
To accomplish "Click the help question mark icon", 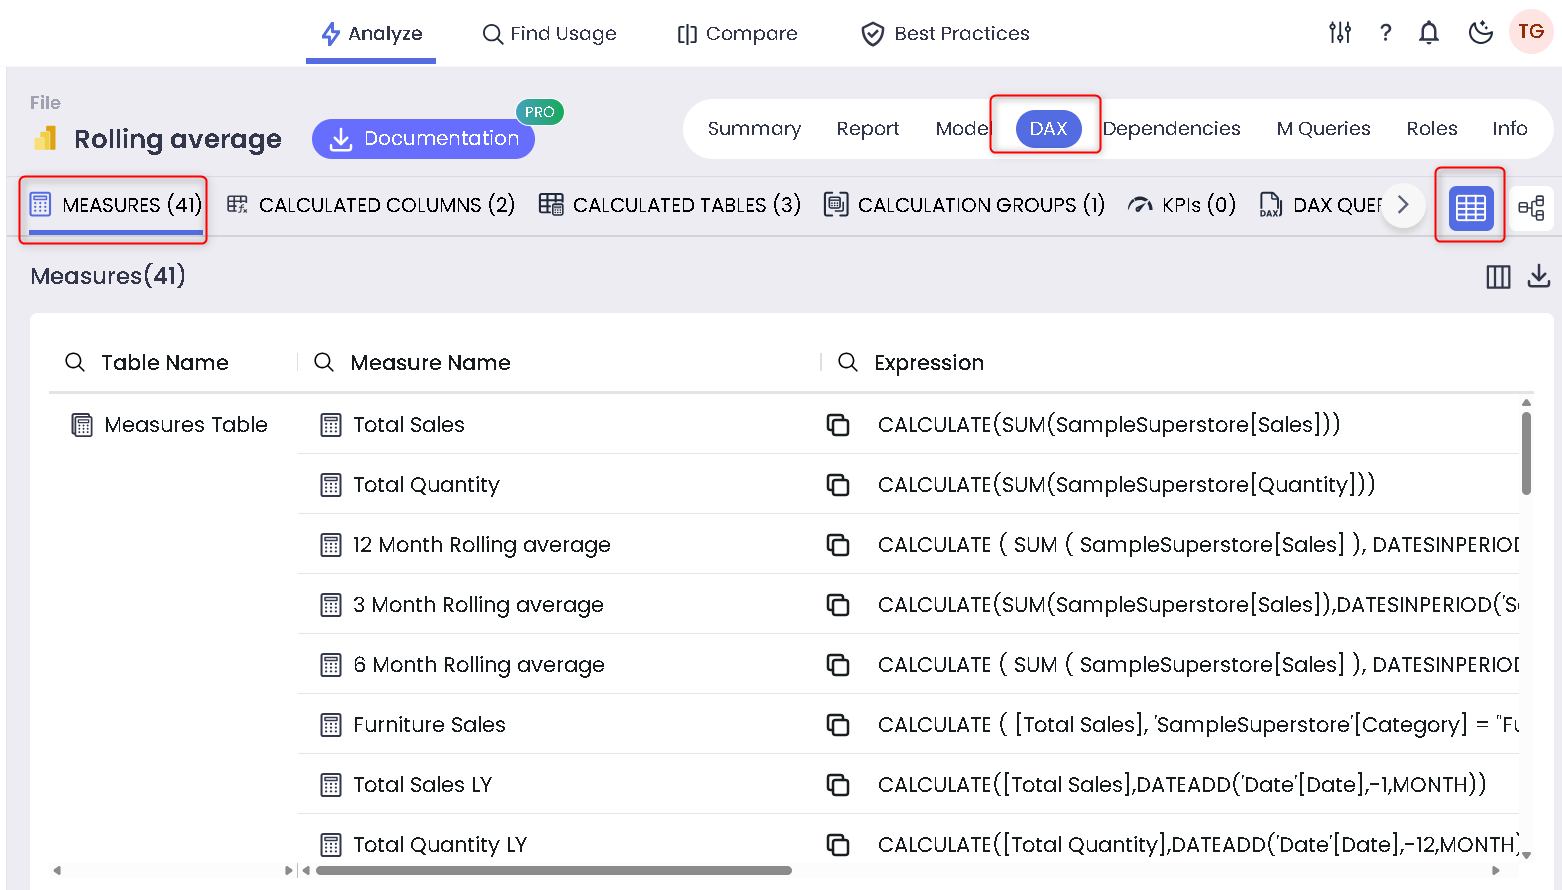I will tap(1385, 33).
